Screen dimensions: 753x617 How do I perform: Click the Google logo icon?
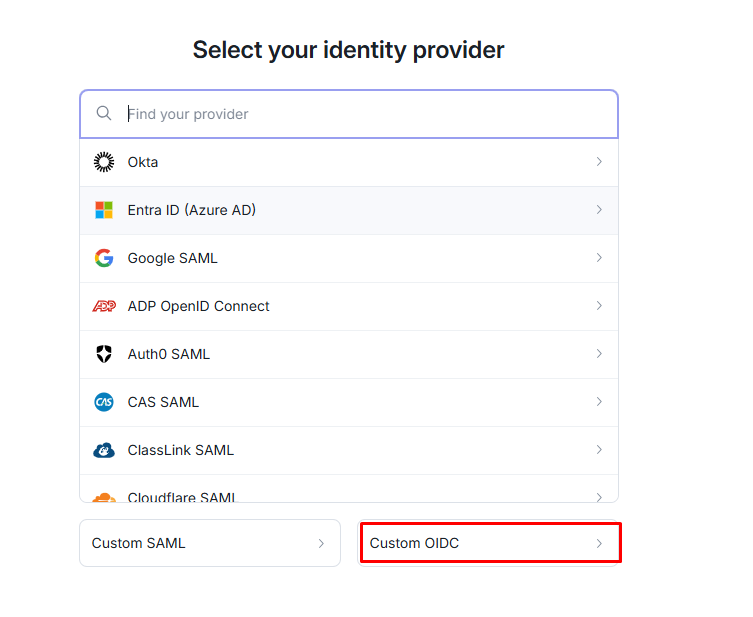104,258
